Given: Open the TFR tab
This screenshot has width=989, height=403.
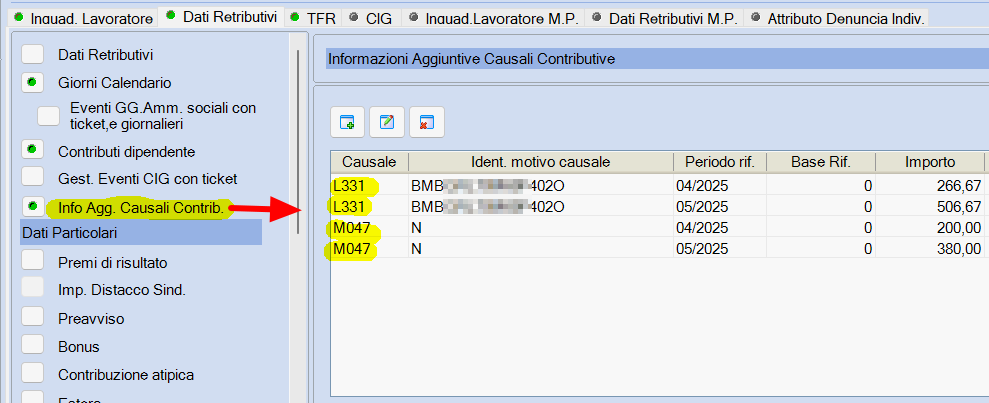Looking at the screenshot, I should [313, 18].
